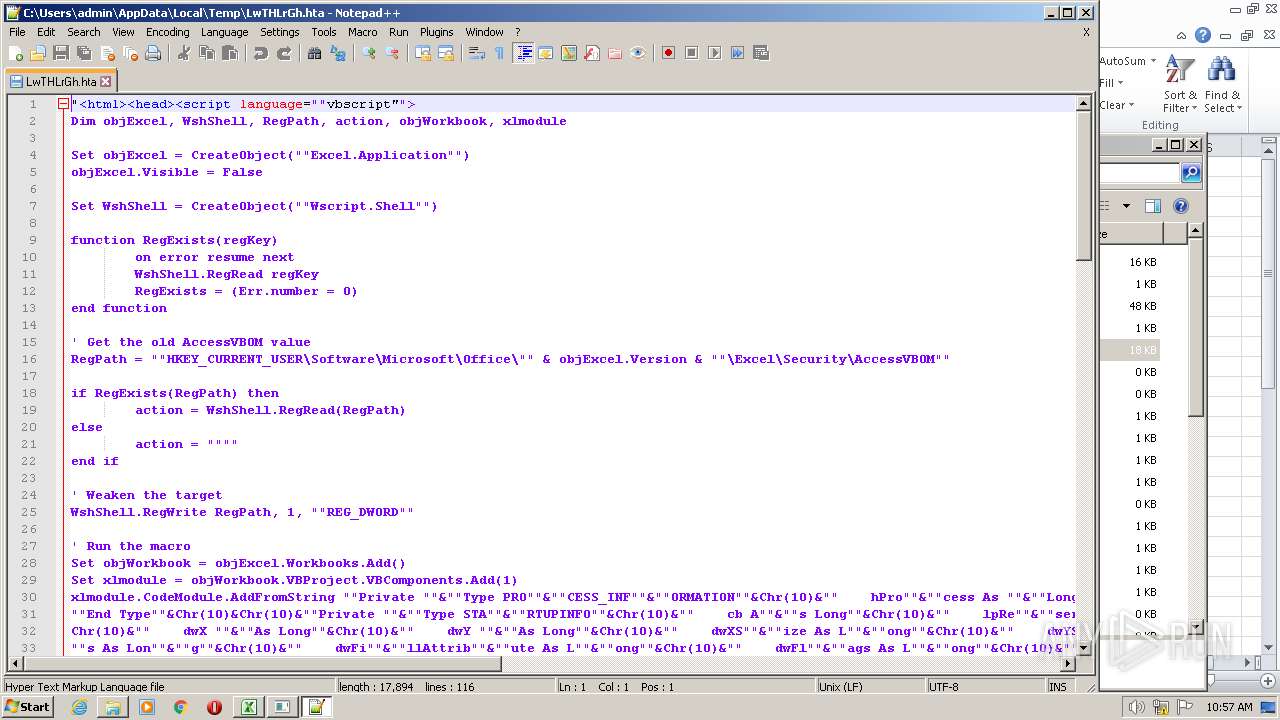Click the Cut scissors icon
Screen dimensions: 1280x720
point(184,53)
